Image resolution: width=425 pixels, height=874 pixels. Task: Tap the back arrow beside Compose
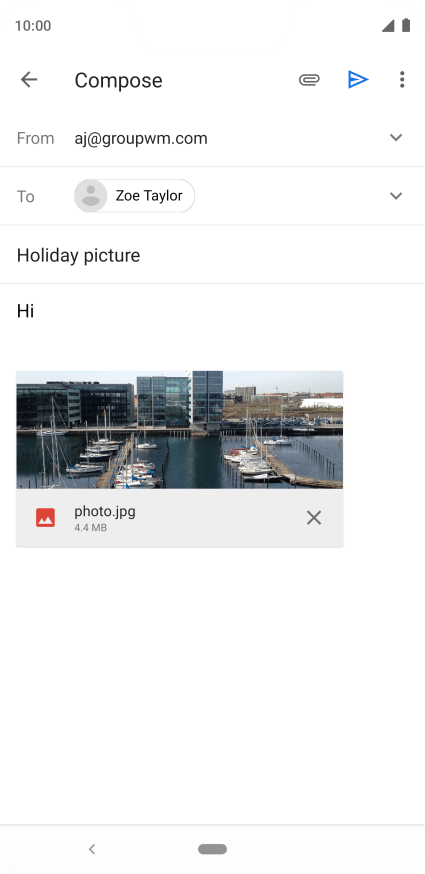[29, 80]
